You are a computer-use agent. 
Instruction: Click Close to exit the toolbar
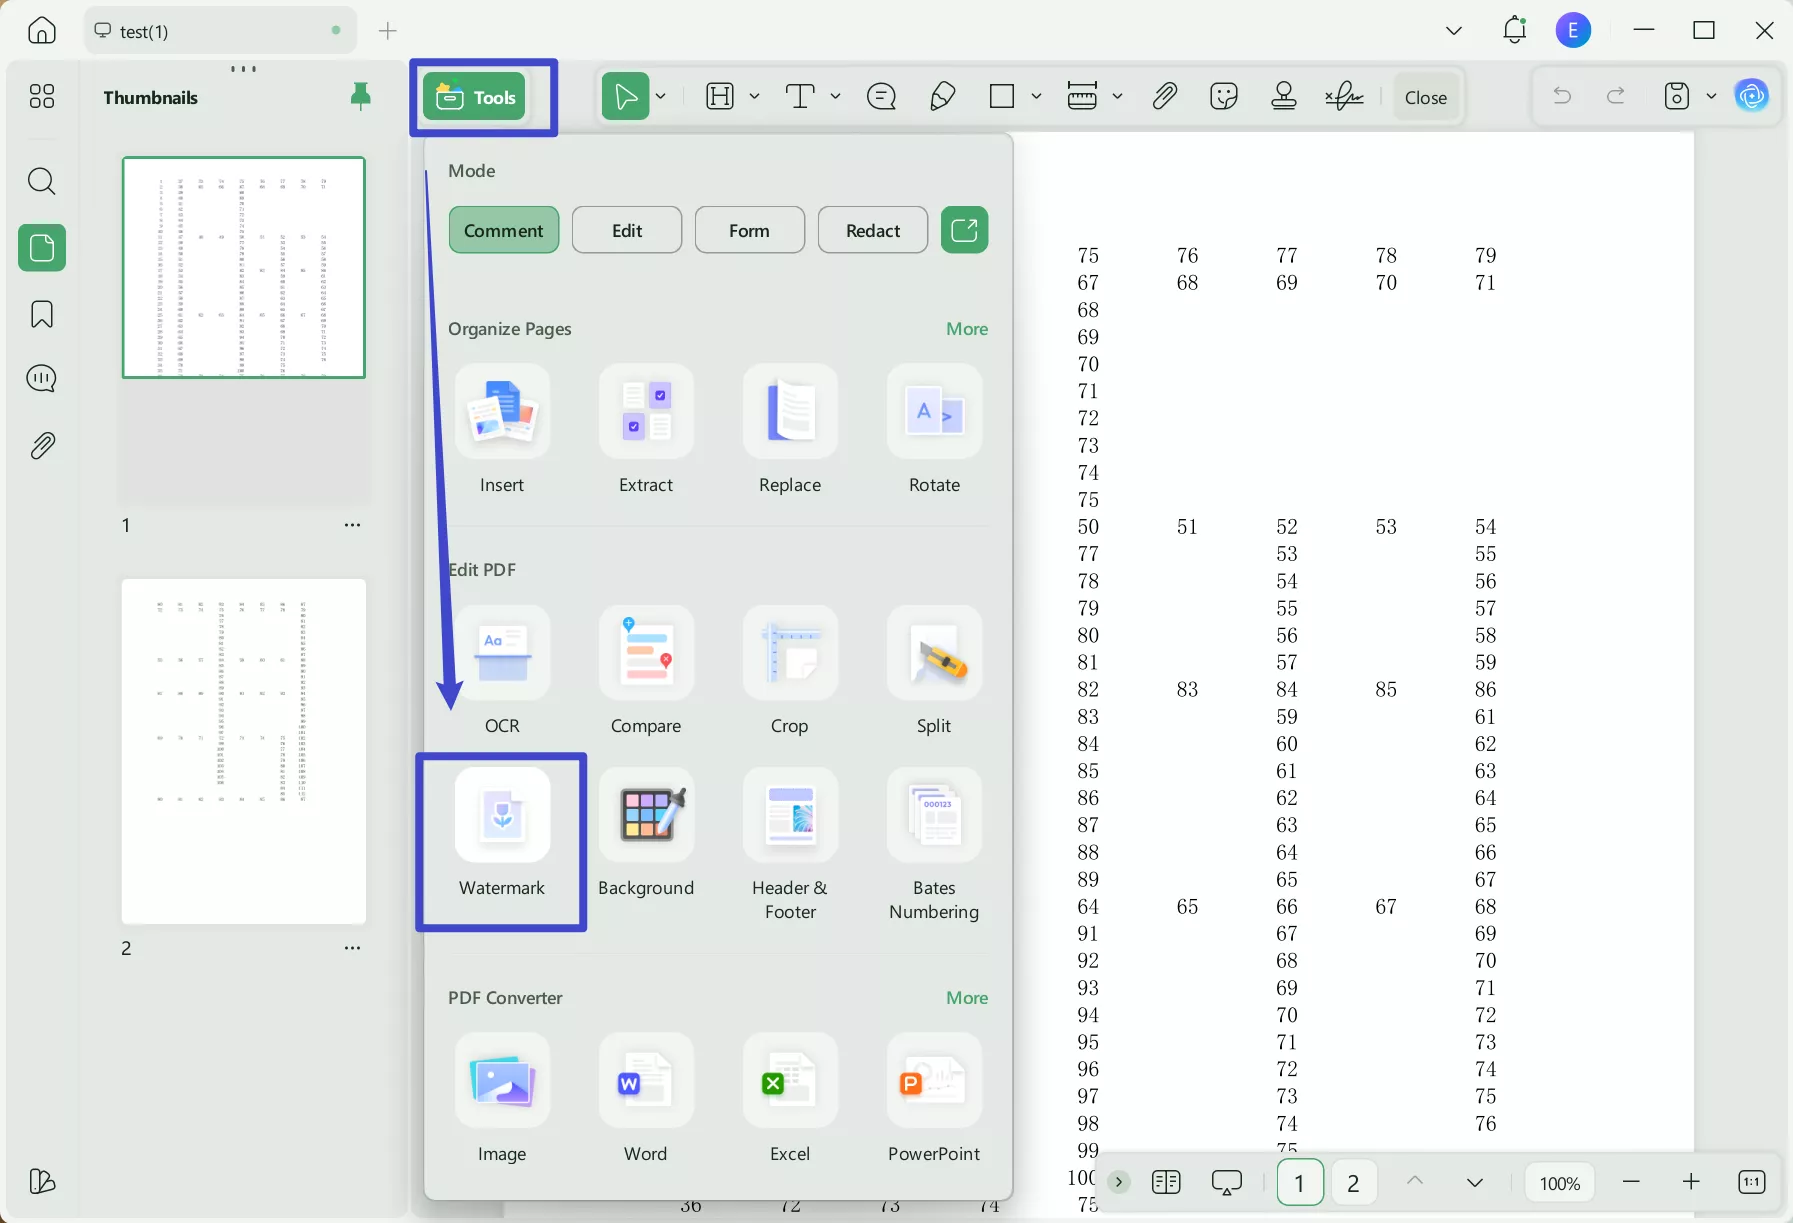pyautogui.click(x=1424, y=96)
